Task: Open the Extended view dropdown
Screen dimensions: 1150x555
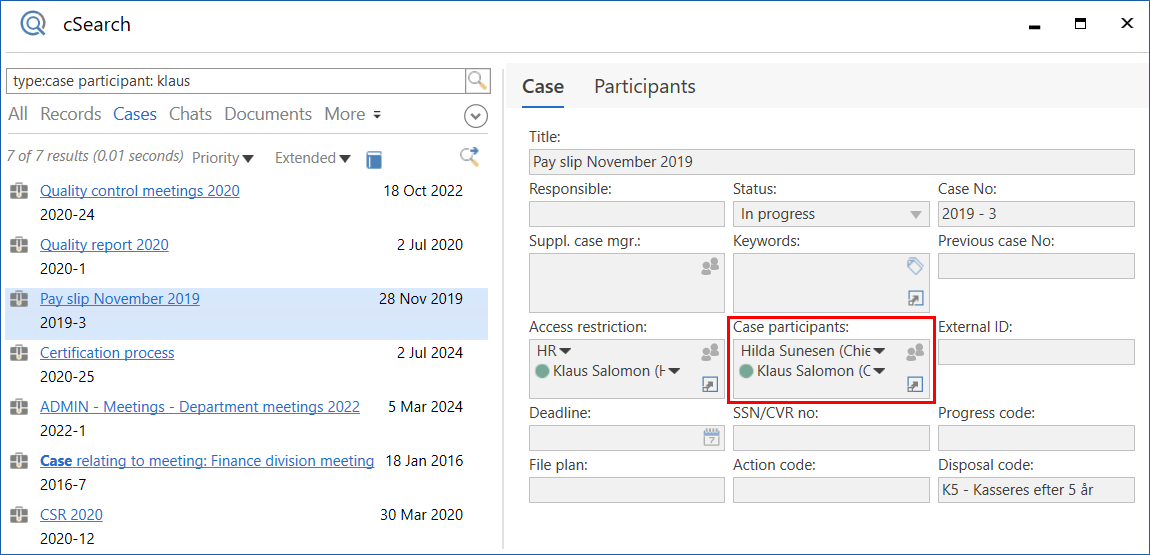Action: tap(312, 158)
